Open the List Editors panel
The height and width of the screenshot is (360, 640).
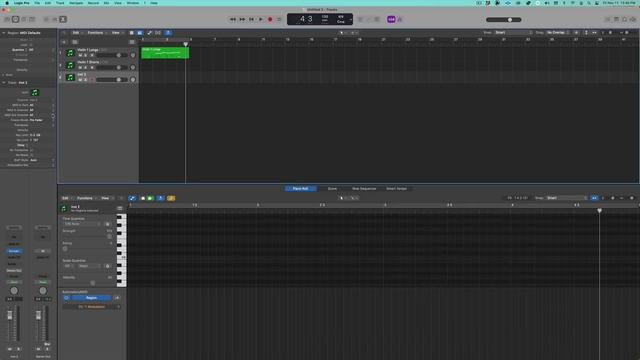pyautogui.click(x=607, y=19)
